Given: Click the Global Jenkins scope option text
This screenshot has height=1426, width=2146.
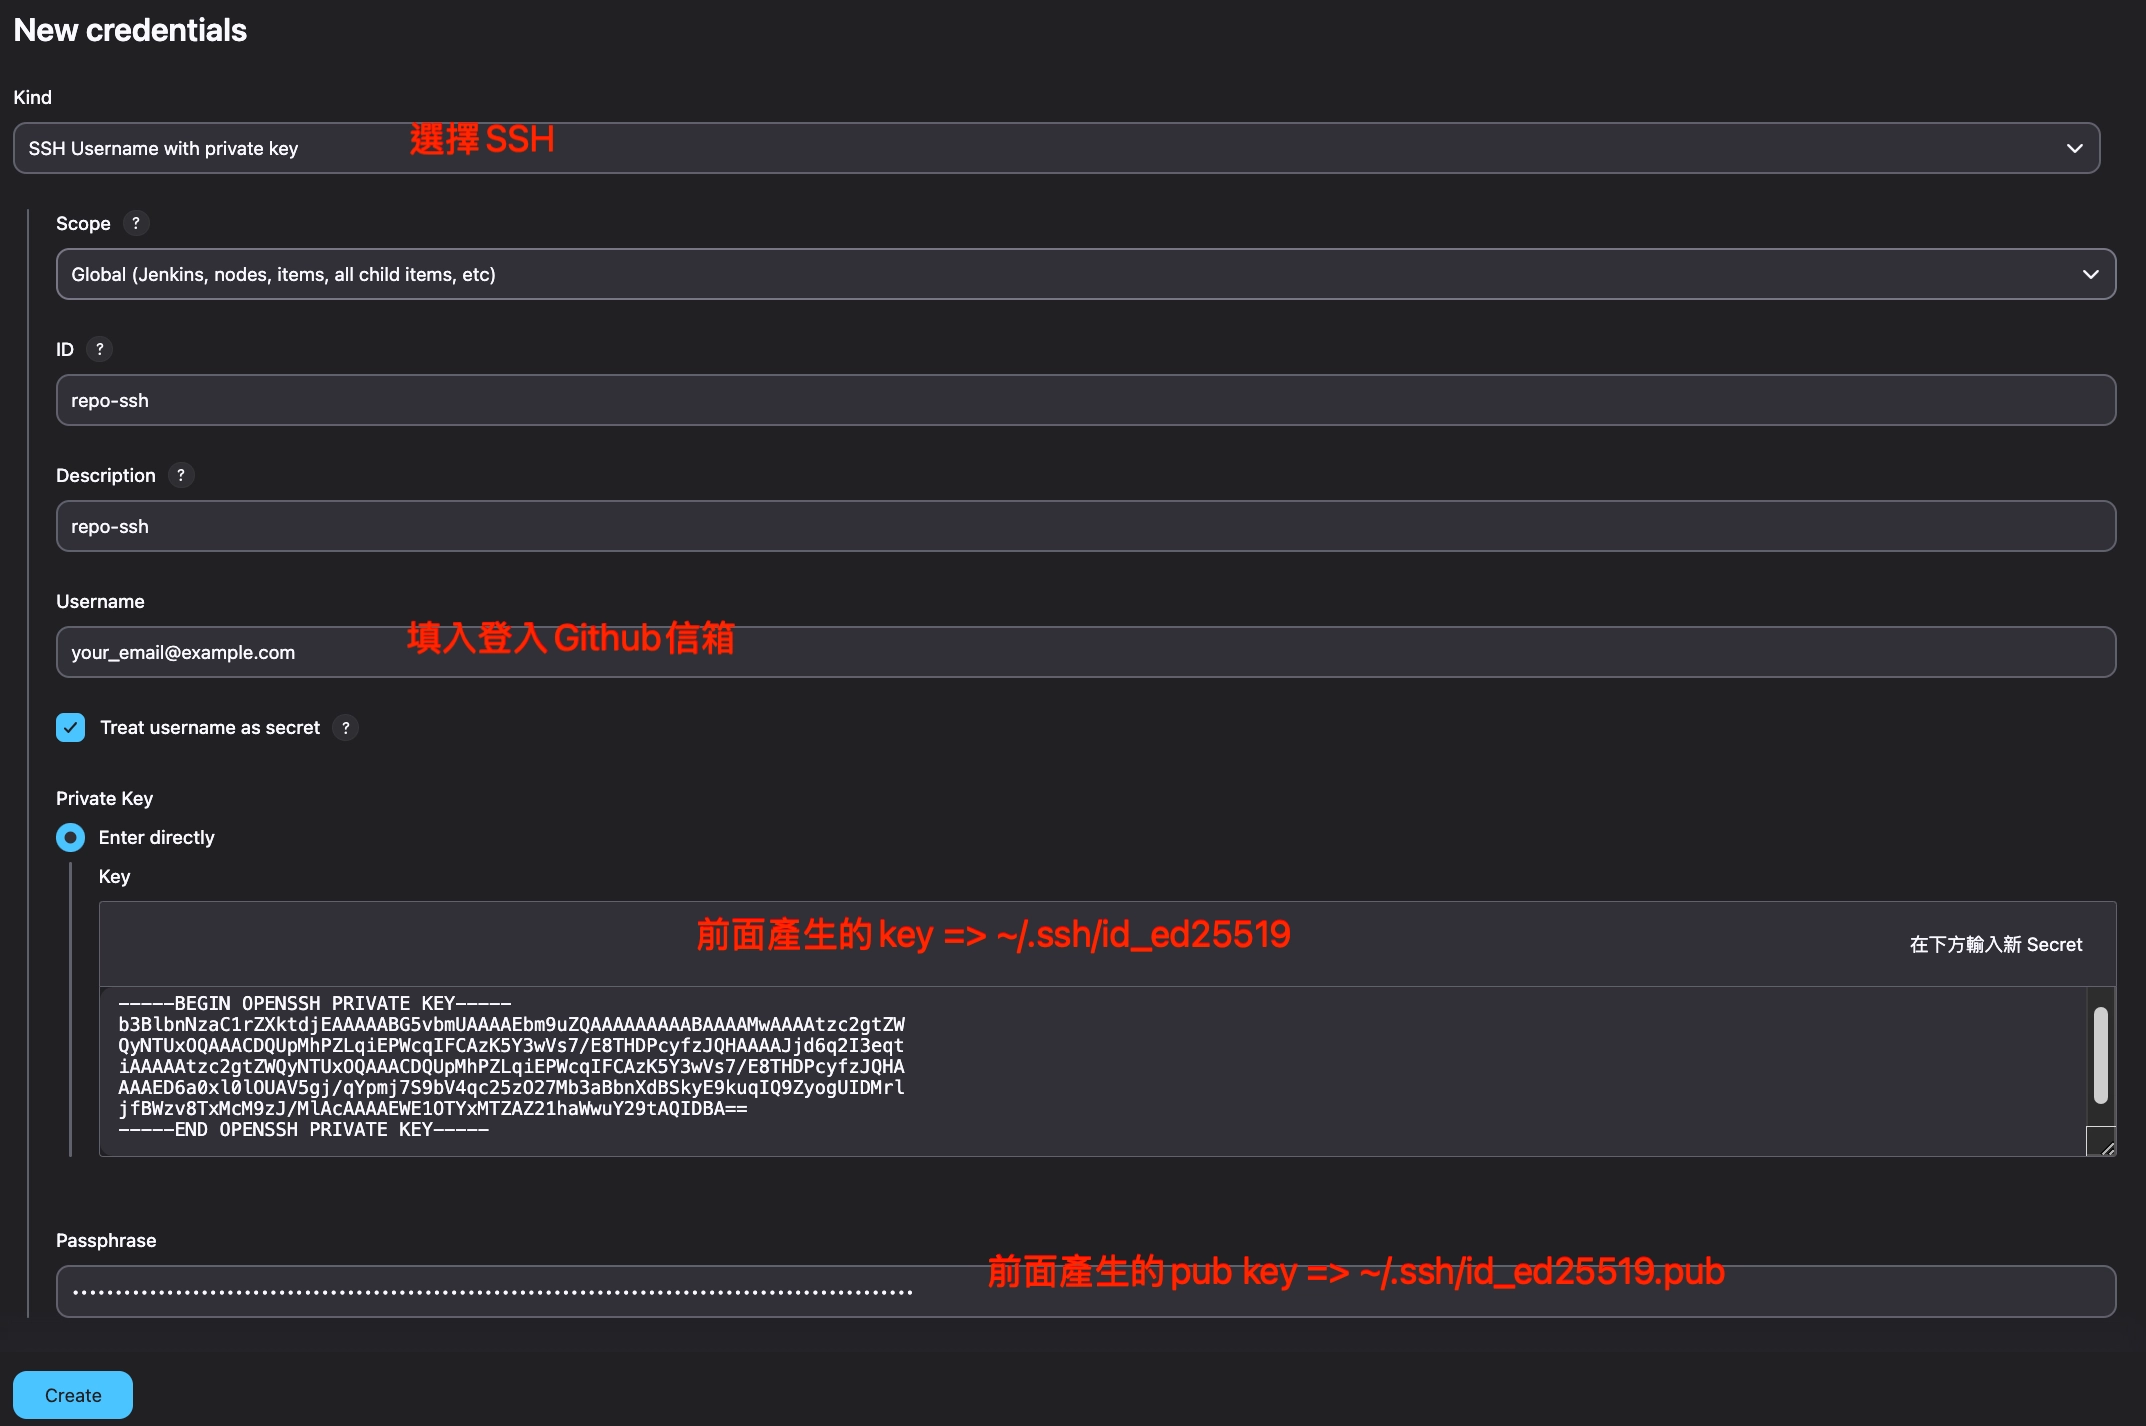Looking at the screenshot, I should pos(283,274).
